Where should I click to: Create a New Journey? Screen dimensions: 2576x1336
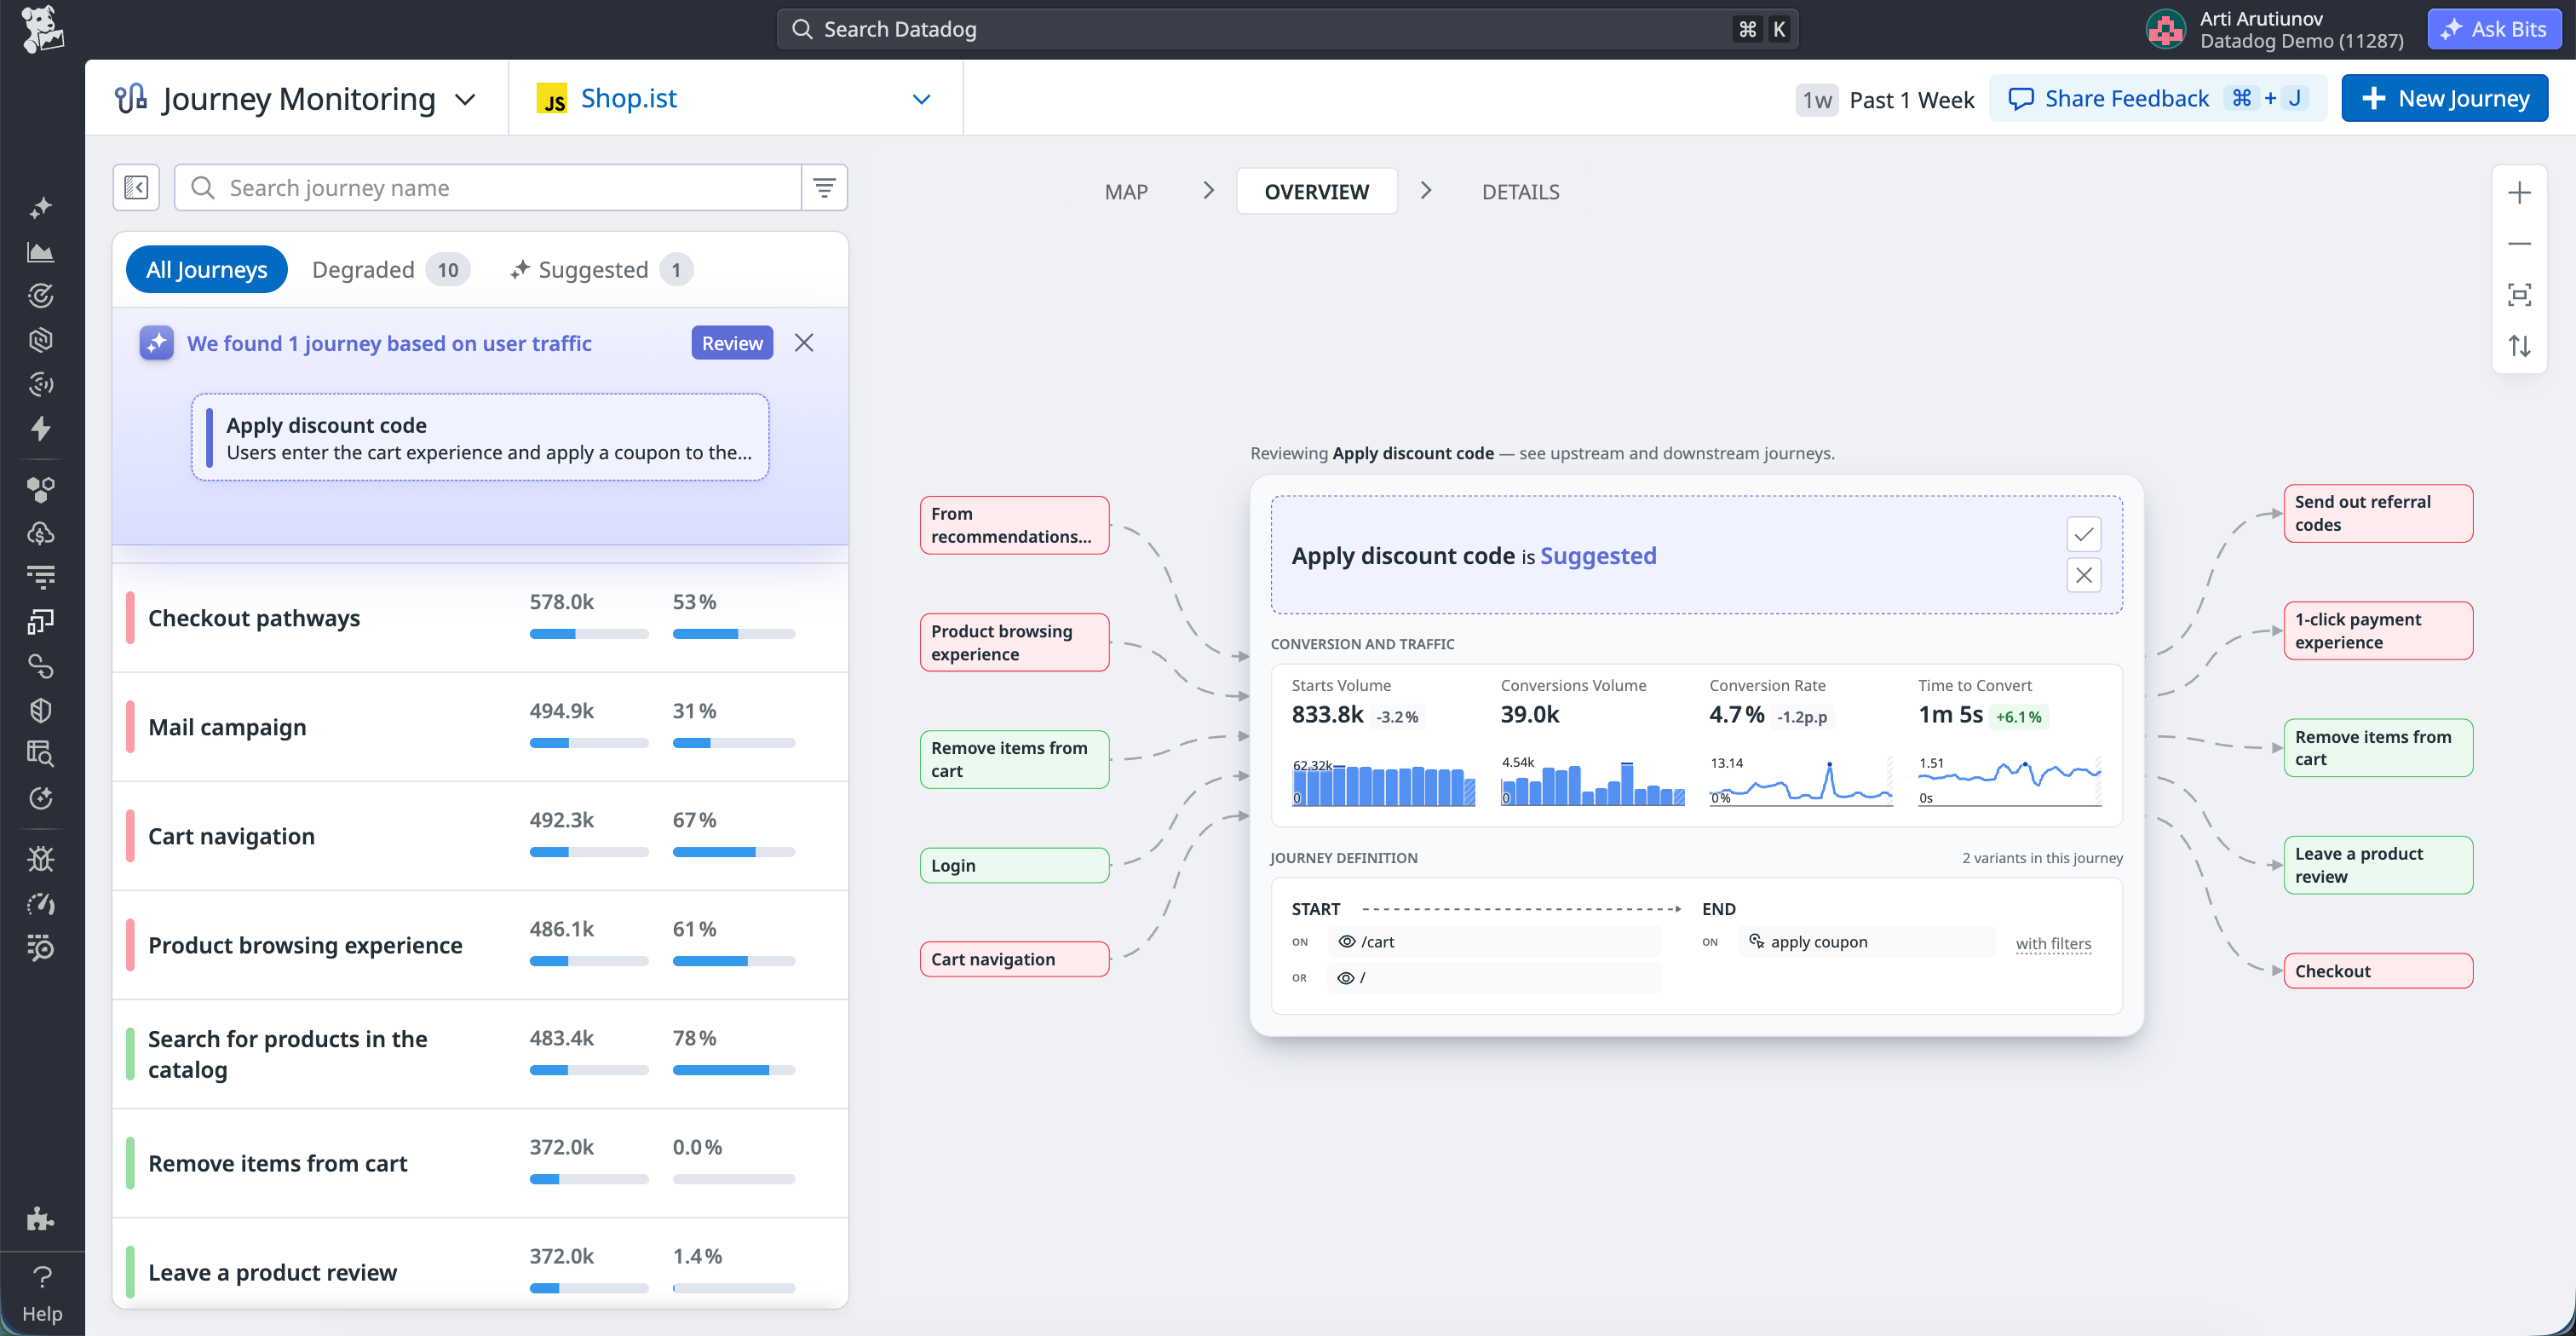pyautogui.click(x=2444, y=99)
